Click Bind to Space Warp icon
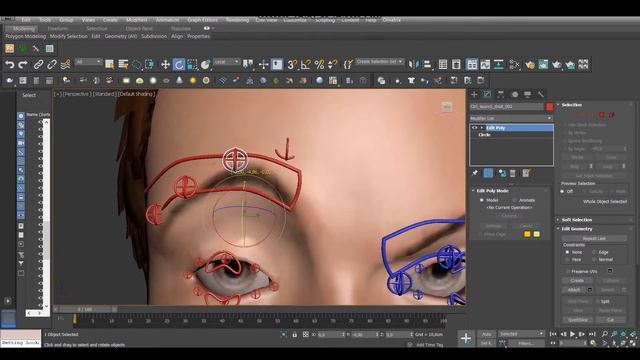This screenshot has height=360, width=640. 65,64
